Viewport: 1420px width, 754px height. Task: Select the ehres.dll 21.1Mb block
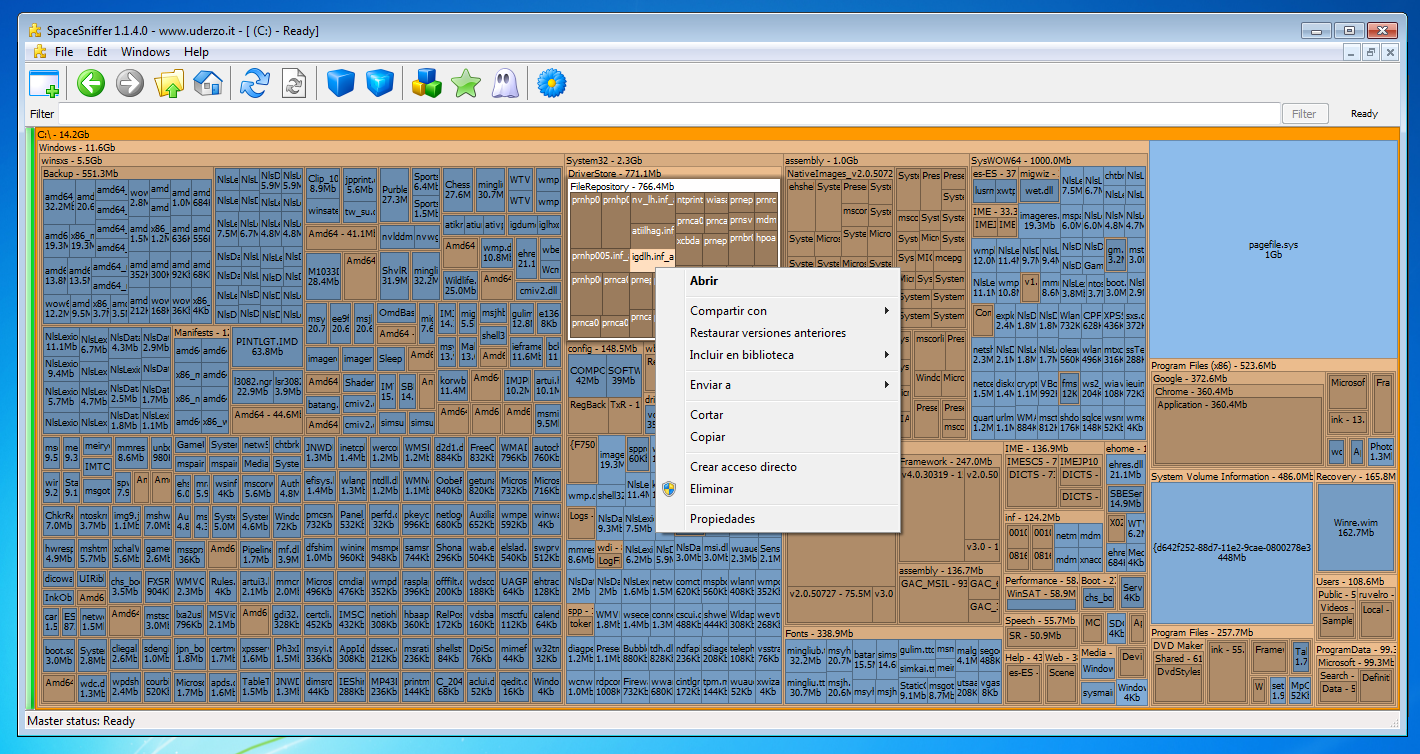coord(1126,469)
